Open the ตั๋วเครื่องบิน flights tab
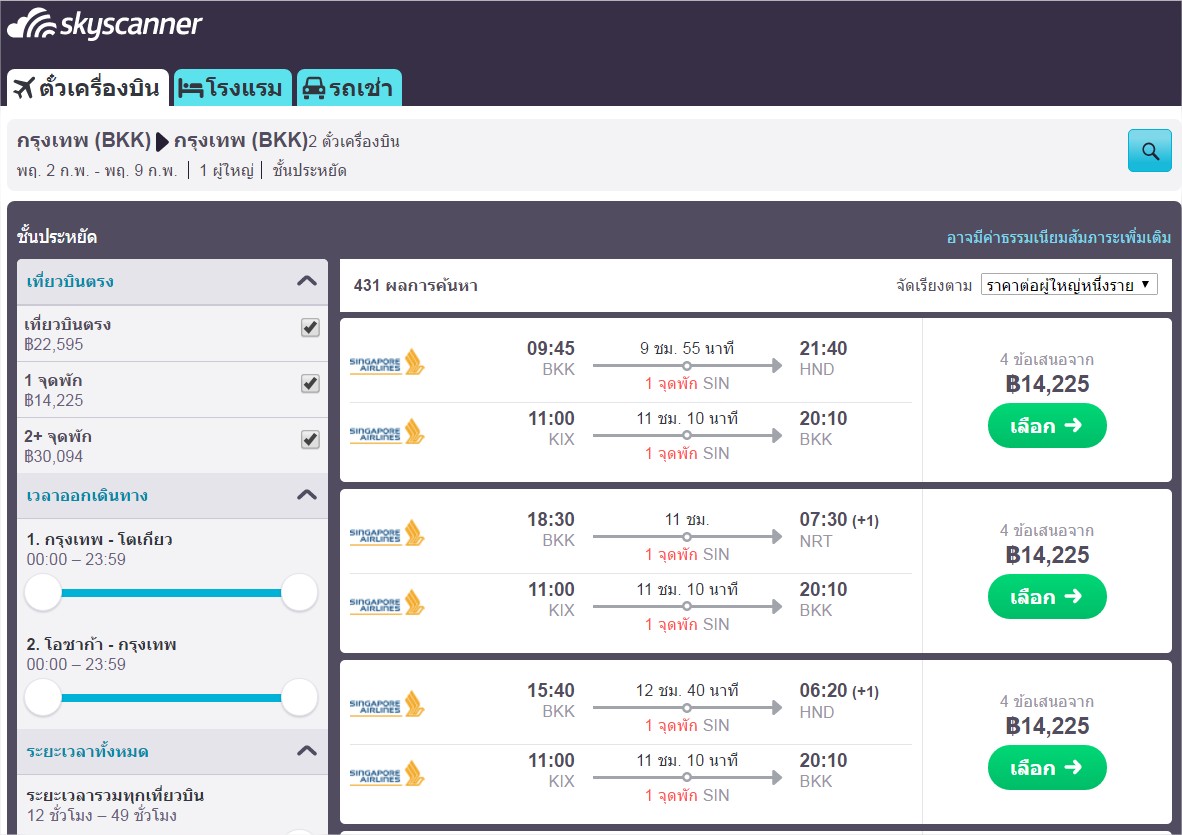1182x835 pixels. (x=88, y=88)
